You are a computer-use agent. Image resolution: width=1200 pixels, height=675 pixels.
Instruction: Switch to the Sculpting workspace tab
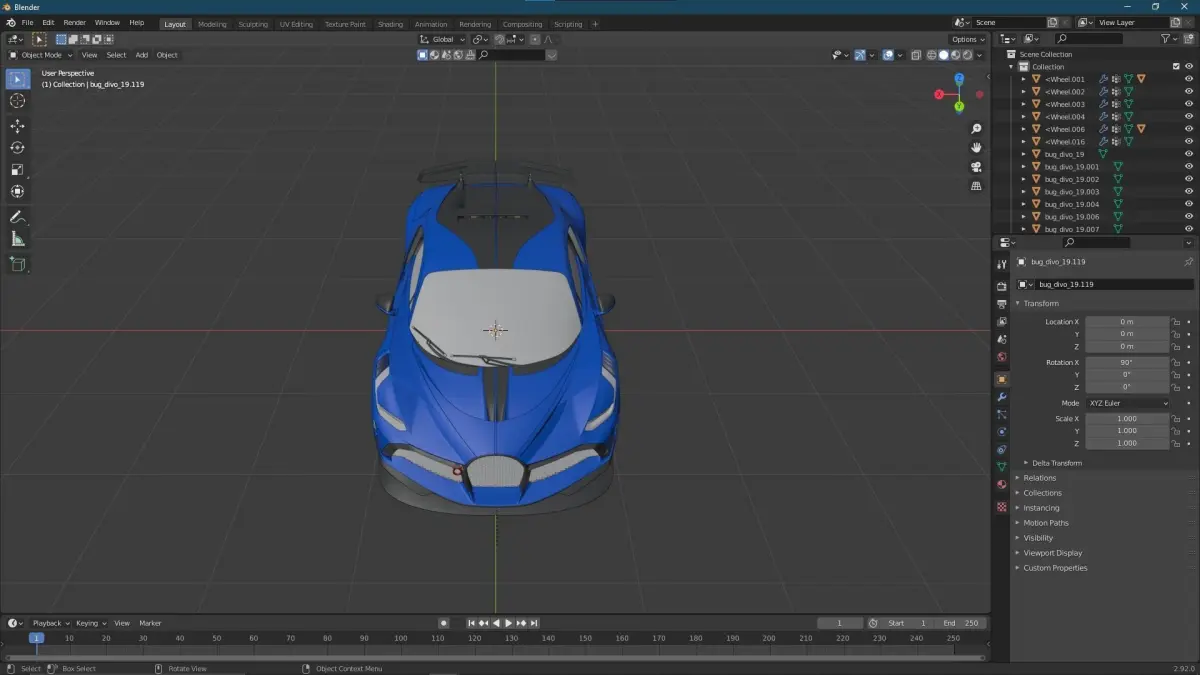pyautogui.click(x=253, y=24)
